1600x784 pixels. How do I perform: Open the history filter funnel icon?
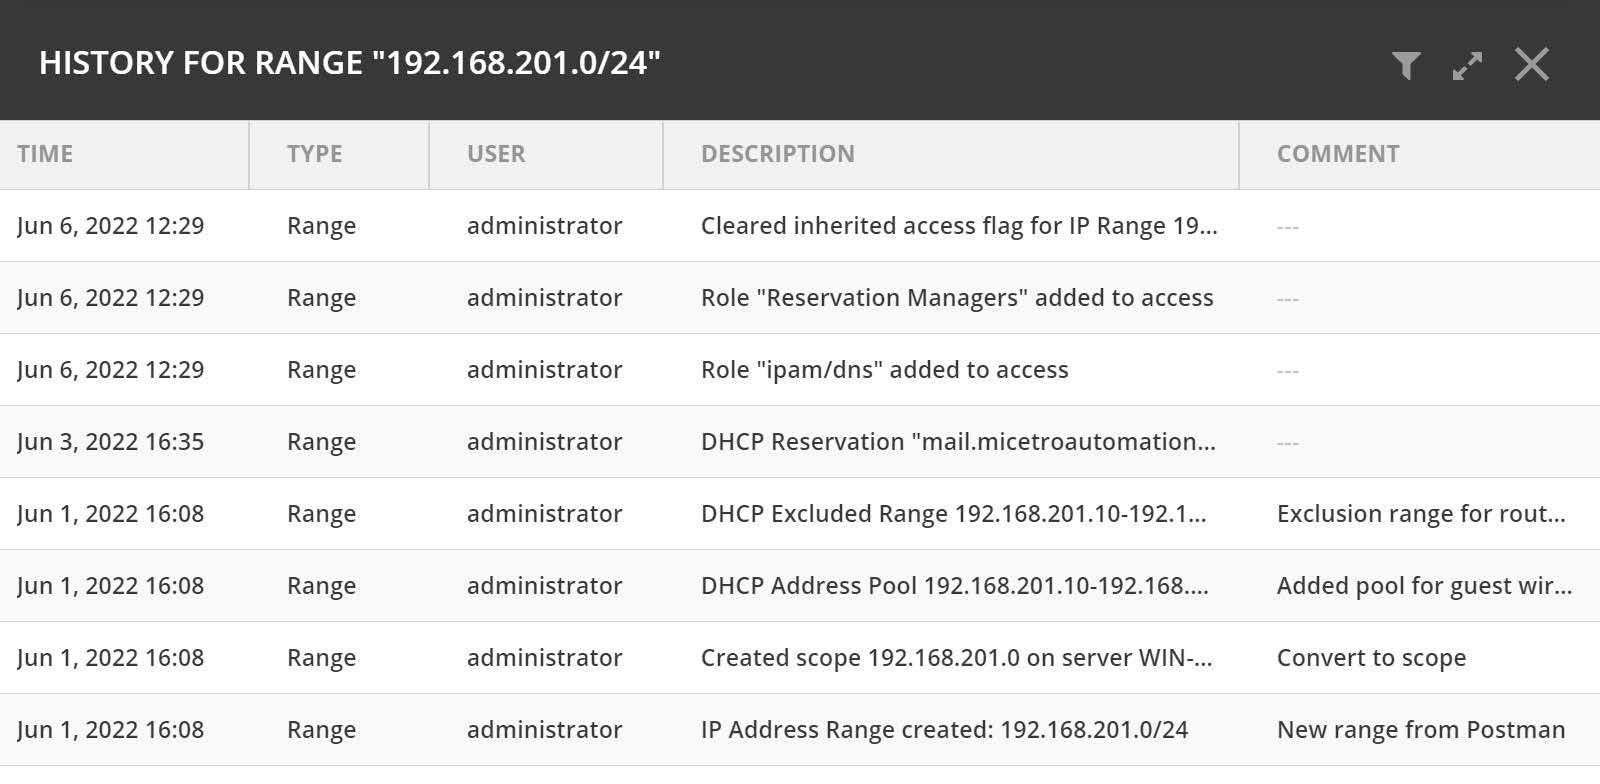[x=1406, y=65]
